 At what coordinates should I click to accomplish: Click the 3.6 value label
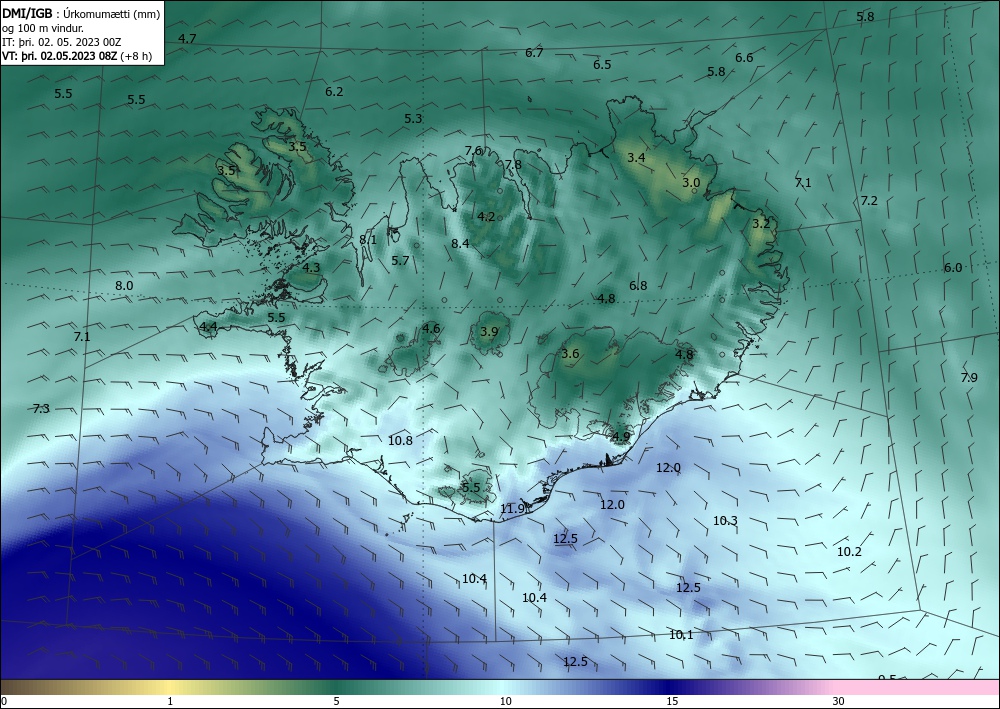(x=570, y=353)
